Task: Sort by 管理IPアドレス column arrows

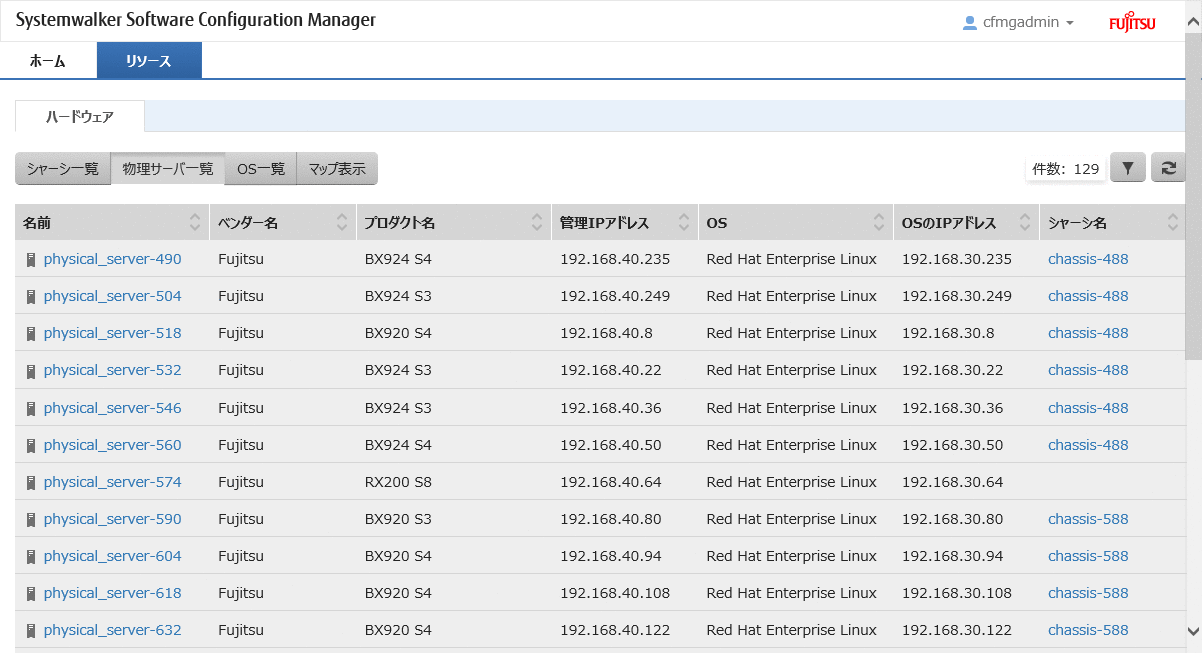Action: pyautogui.click(x=684, y=223)
